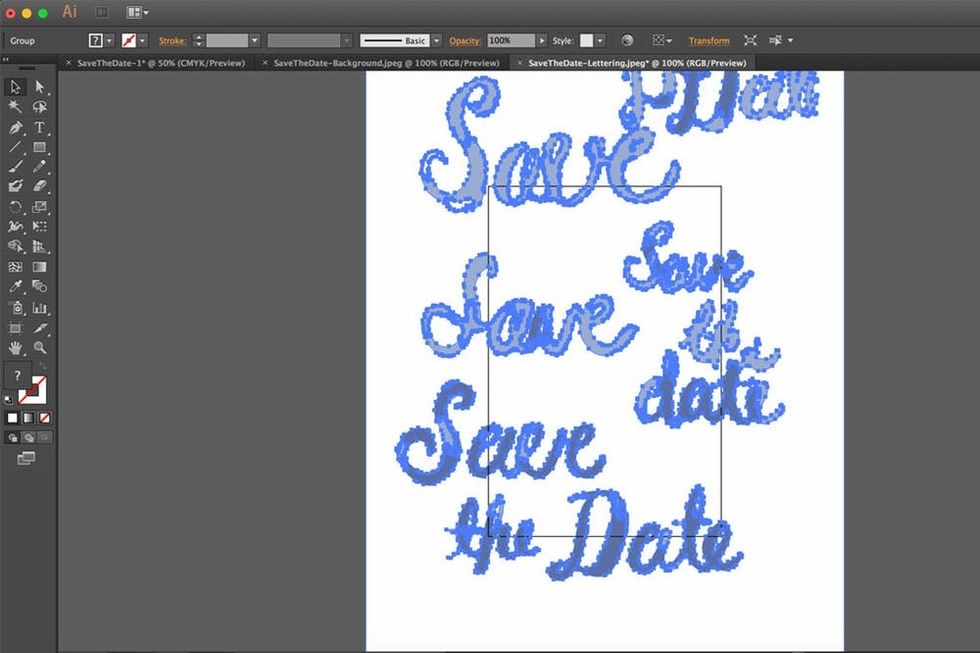Choose the Paintbrush tool
The image size is (980, 653).
pos(15,167)
